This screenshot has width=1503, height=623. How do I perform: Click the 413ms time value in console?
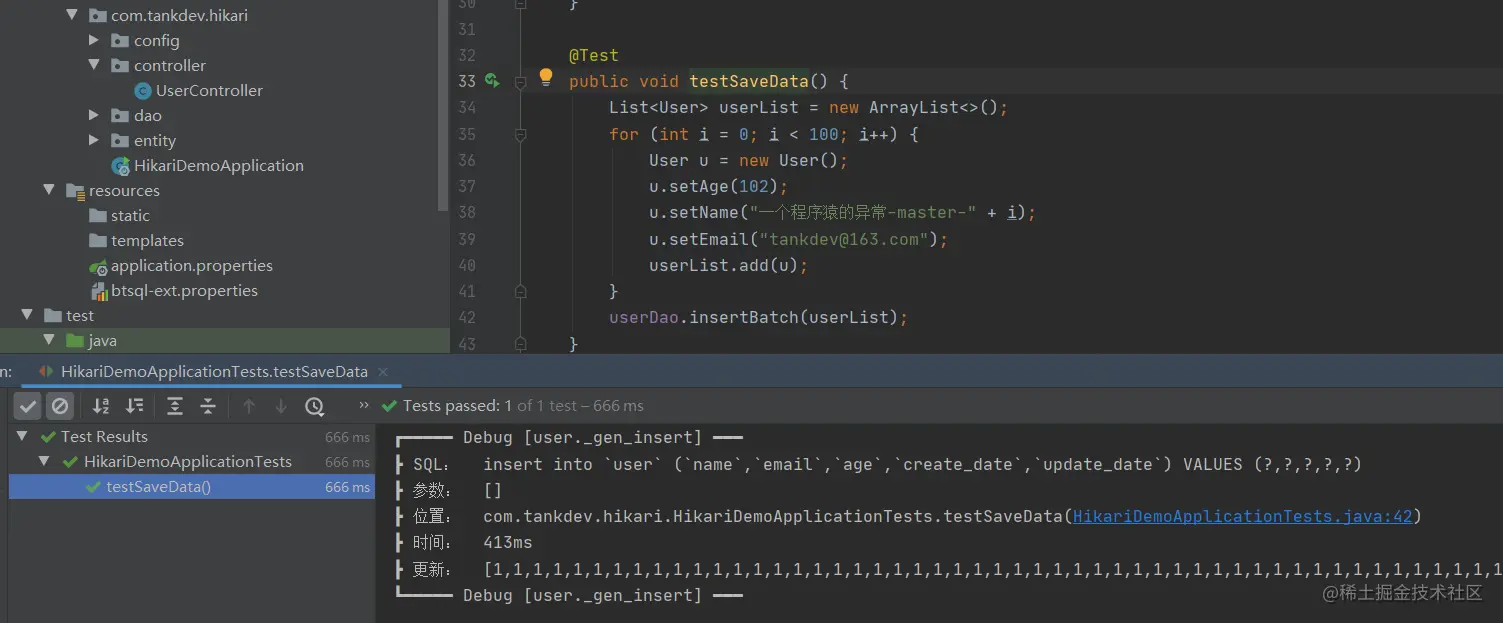[508, 542]
